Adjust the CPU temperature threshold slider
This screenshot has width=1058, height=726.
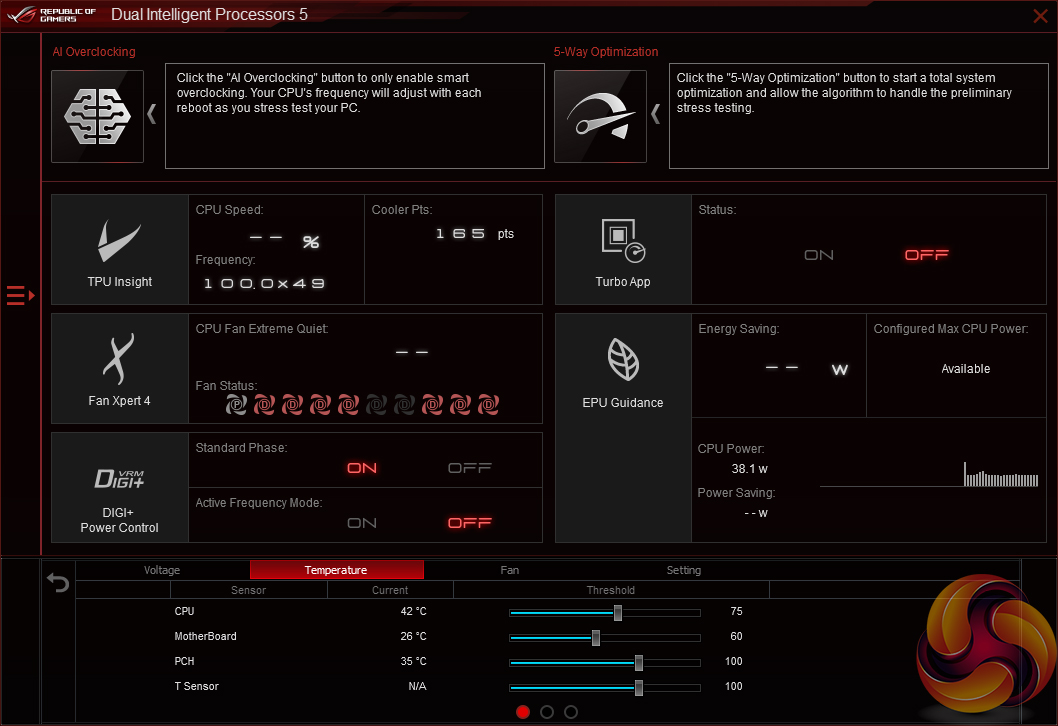(618, 612)
